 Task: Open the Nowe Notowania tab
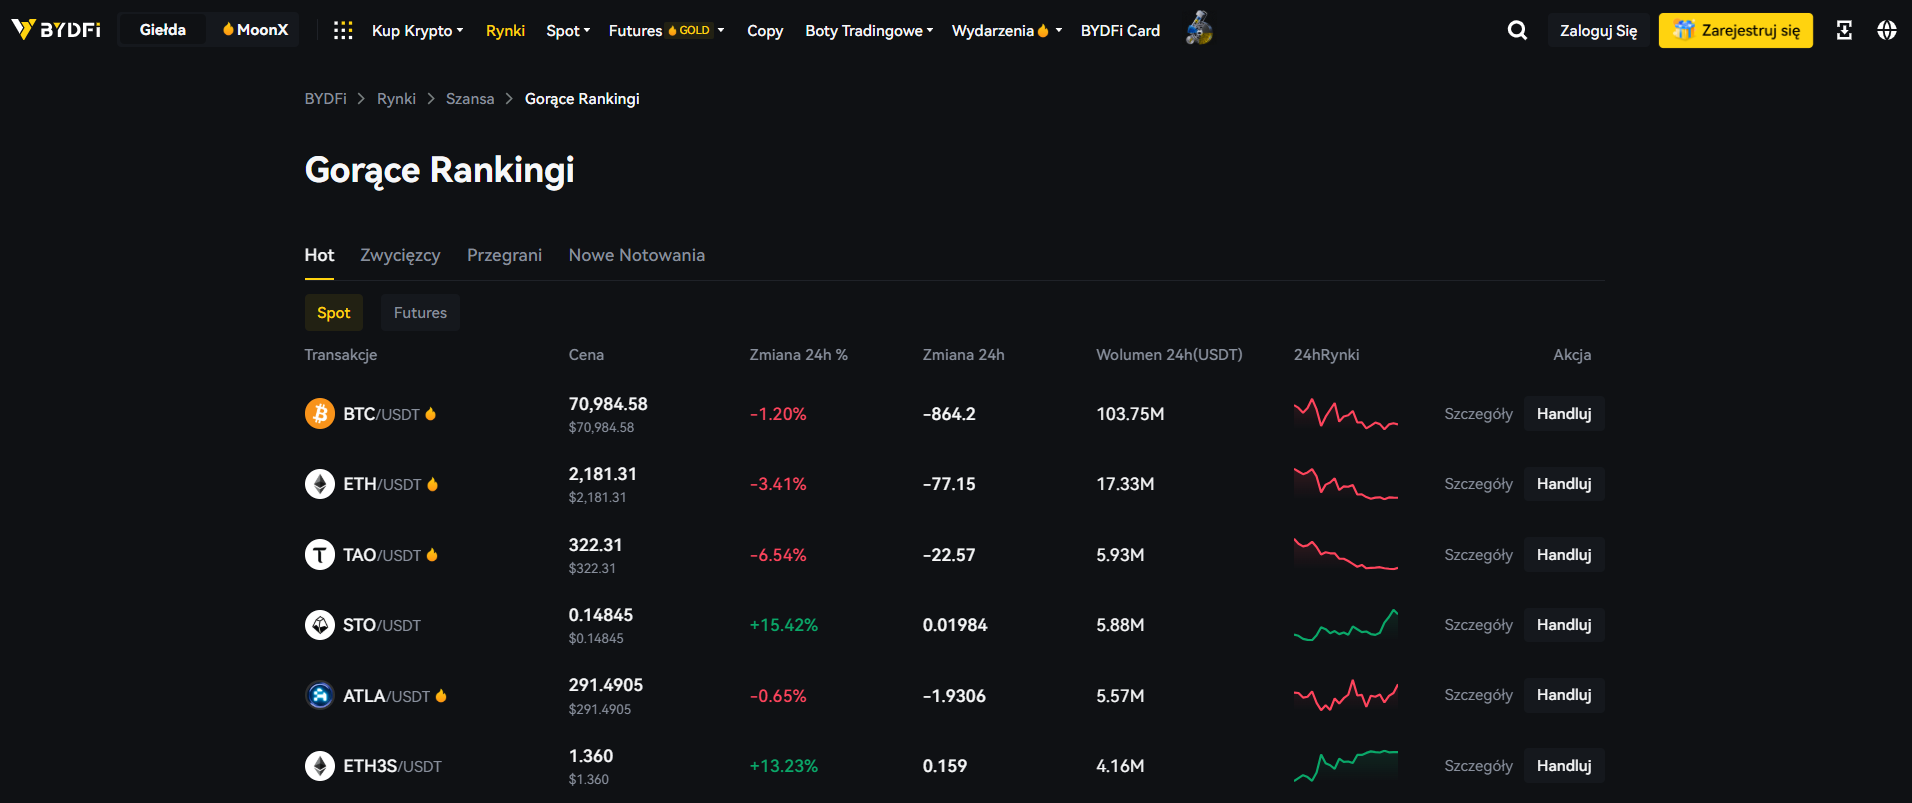tap(636, 255)
